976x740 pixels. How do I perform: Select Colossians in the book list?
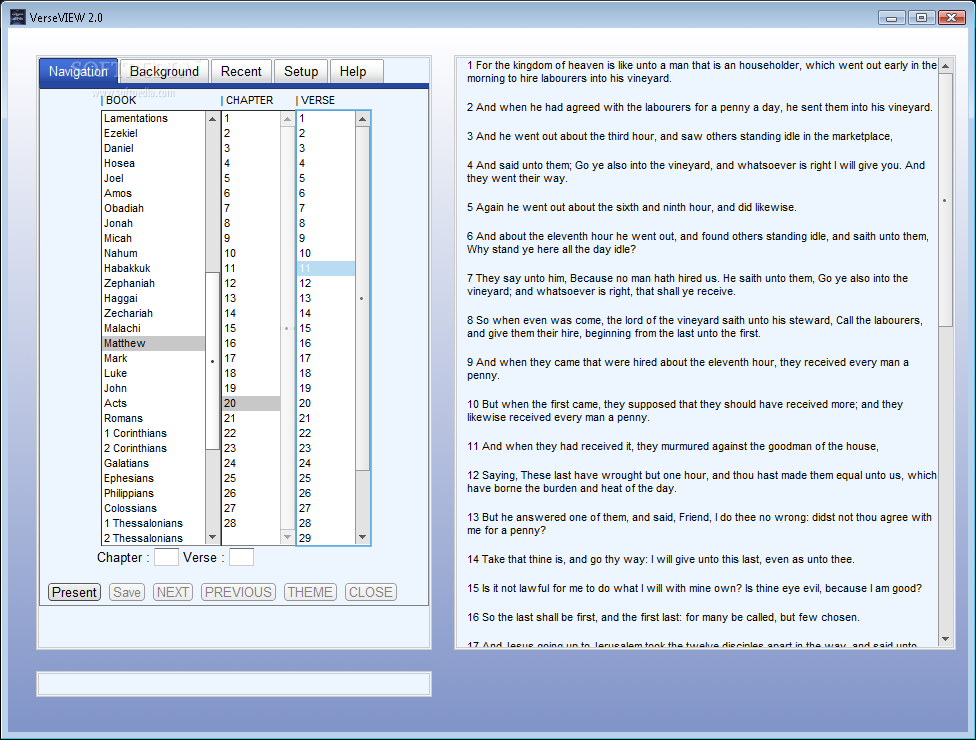click(153, 508)
